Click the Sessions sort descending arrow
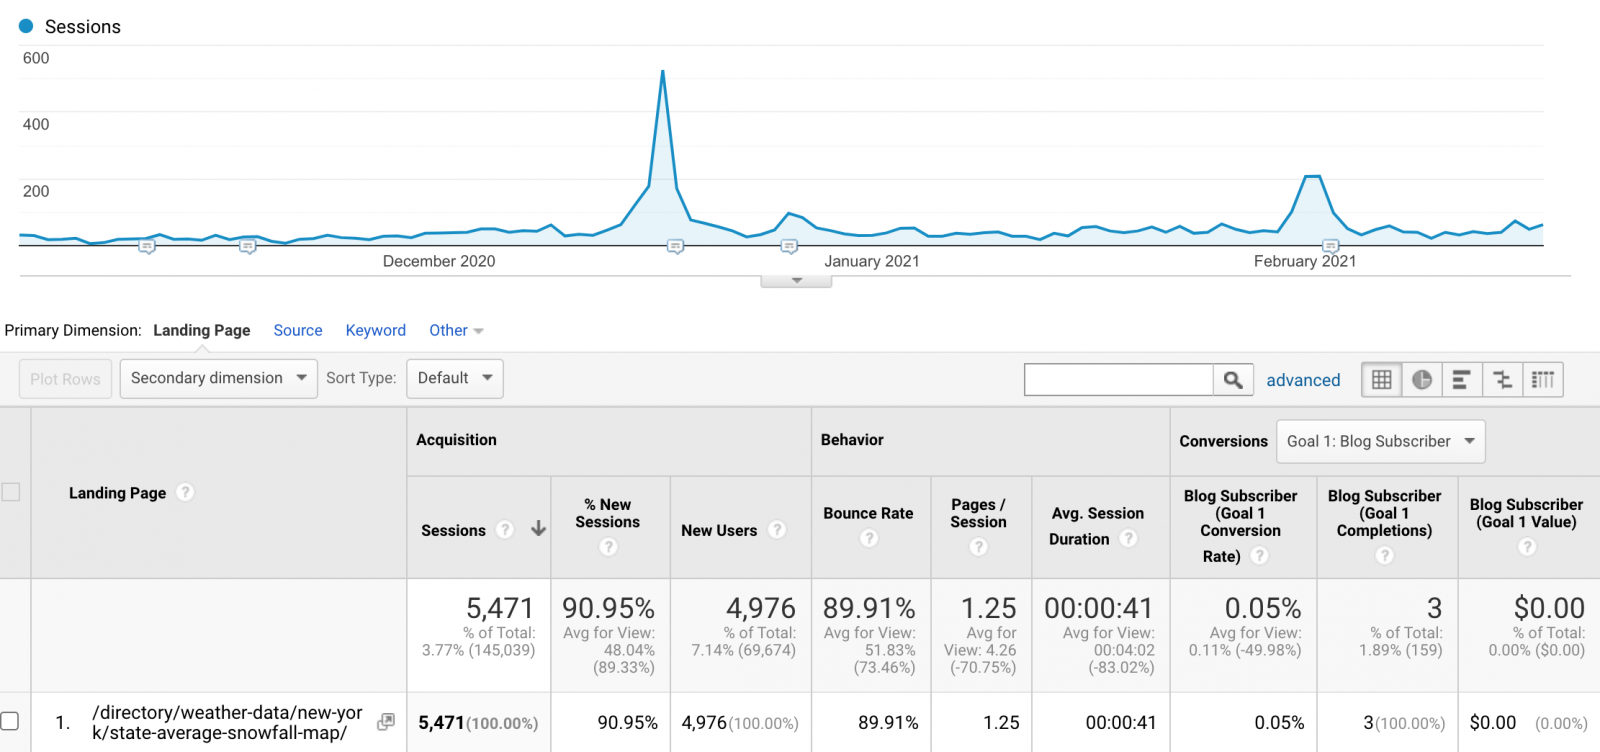Viewport: 1600px width, 752px height. tap(538, 529)
